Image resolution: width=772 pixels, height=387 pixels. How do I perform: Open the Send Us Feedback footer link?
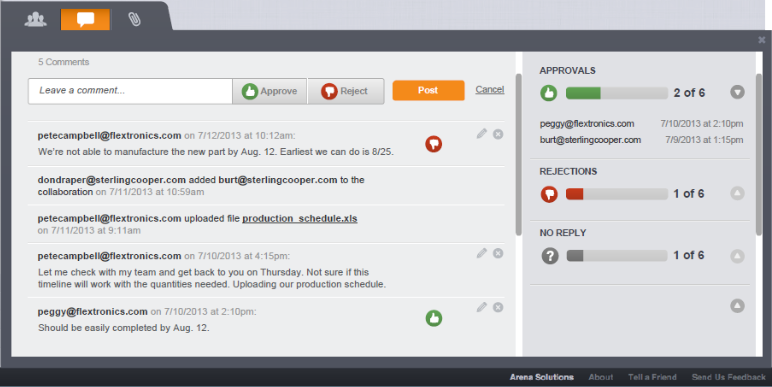[x=729, y=377]
